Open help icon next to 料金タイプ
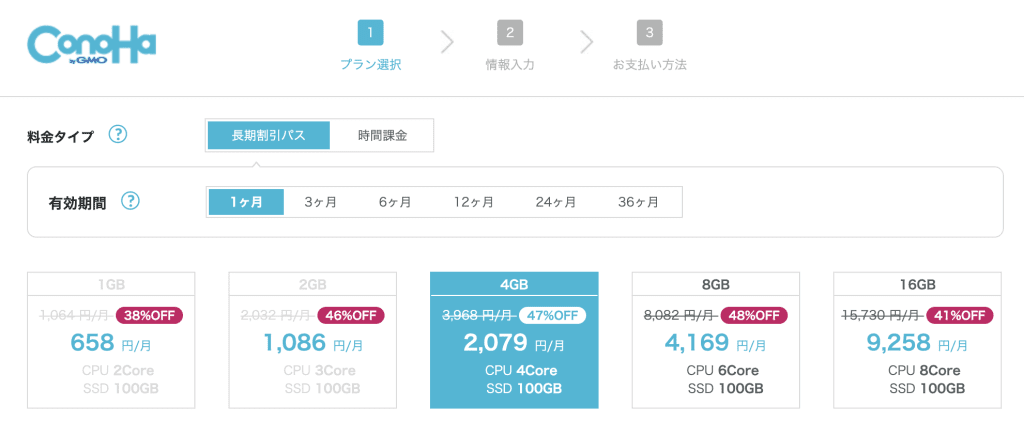The width and height of the screenshot is (1024, 421). pos(118,135)
